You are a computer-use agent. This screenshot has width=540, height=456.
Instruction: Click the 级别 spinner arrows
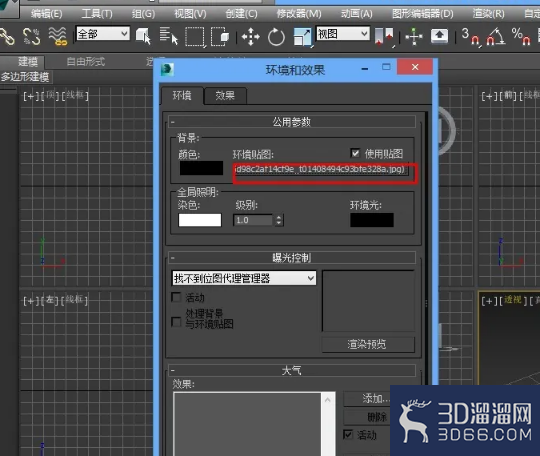click(x=279, y=220)
